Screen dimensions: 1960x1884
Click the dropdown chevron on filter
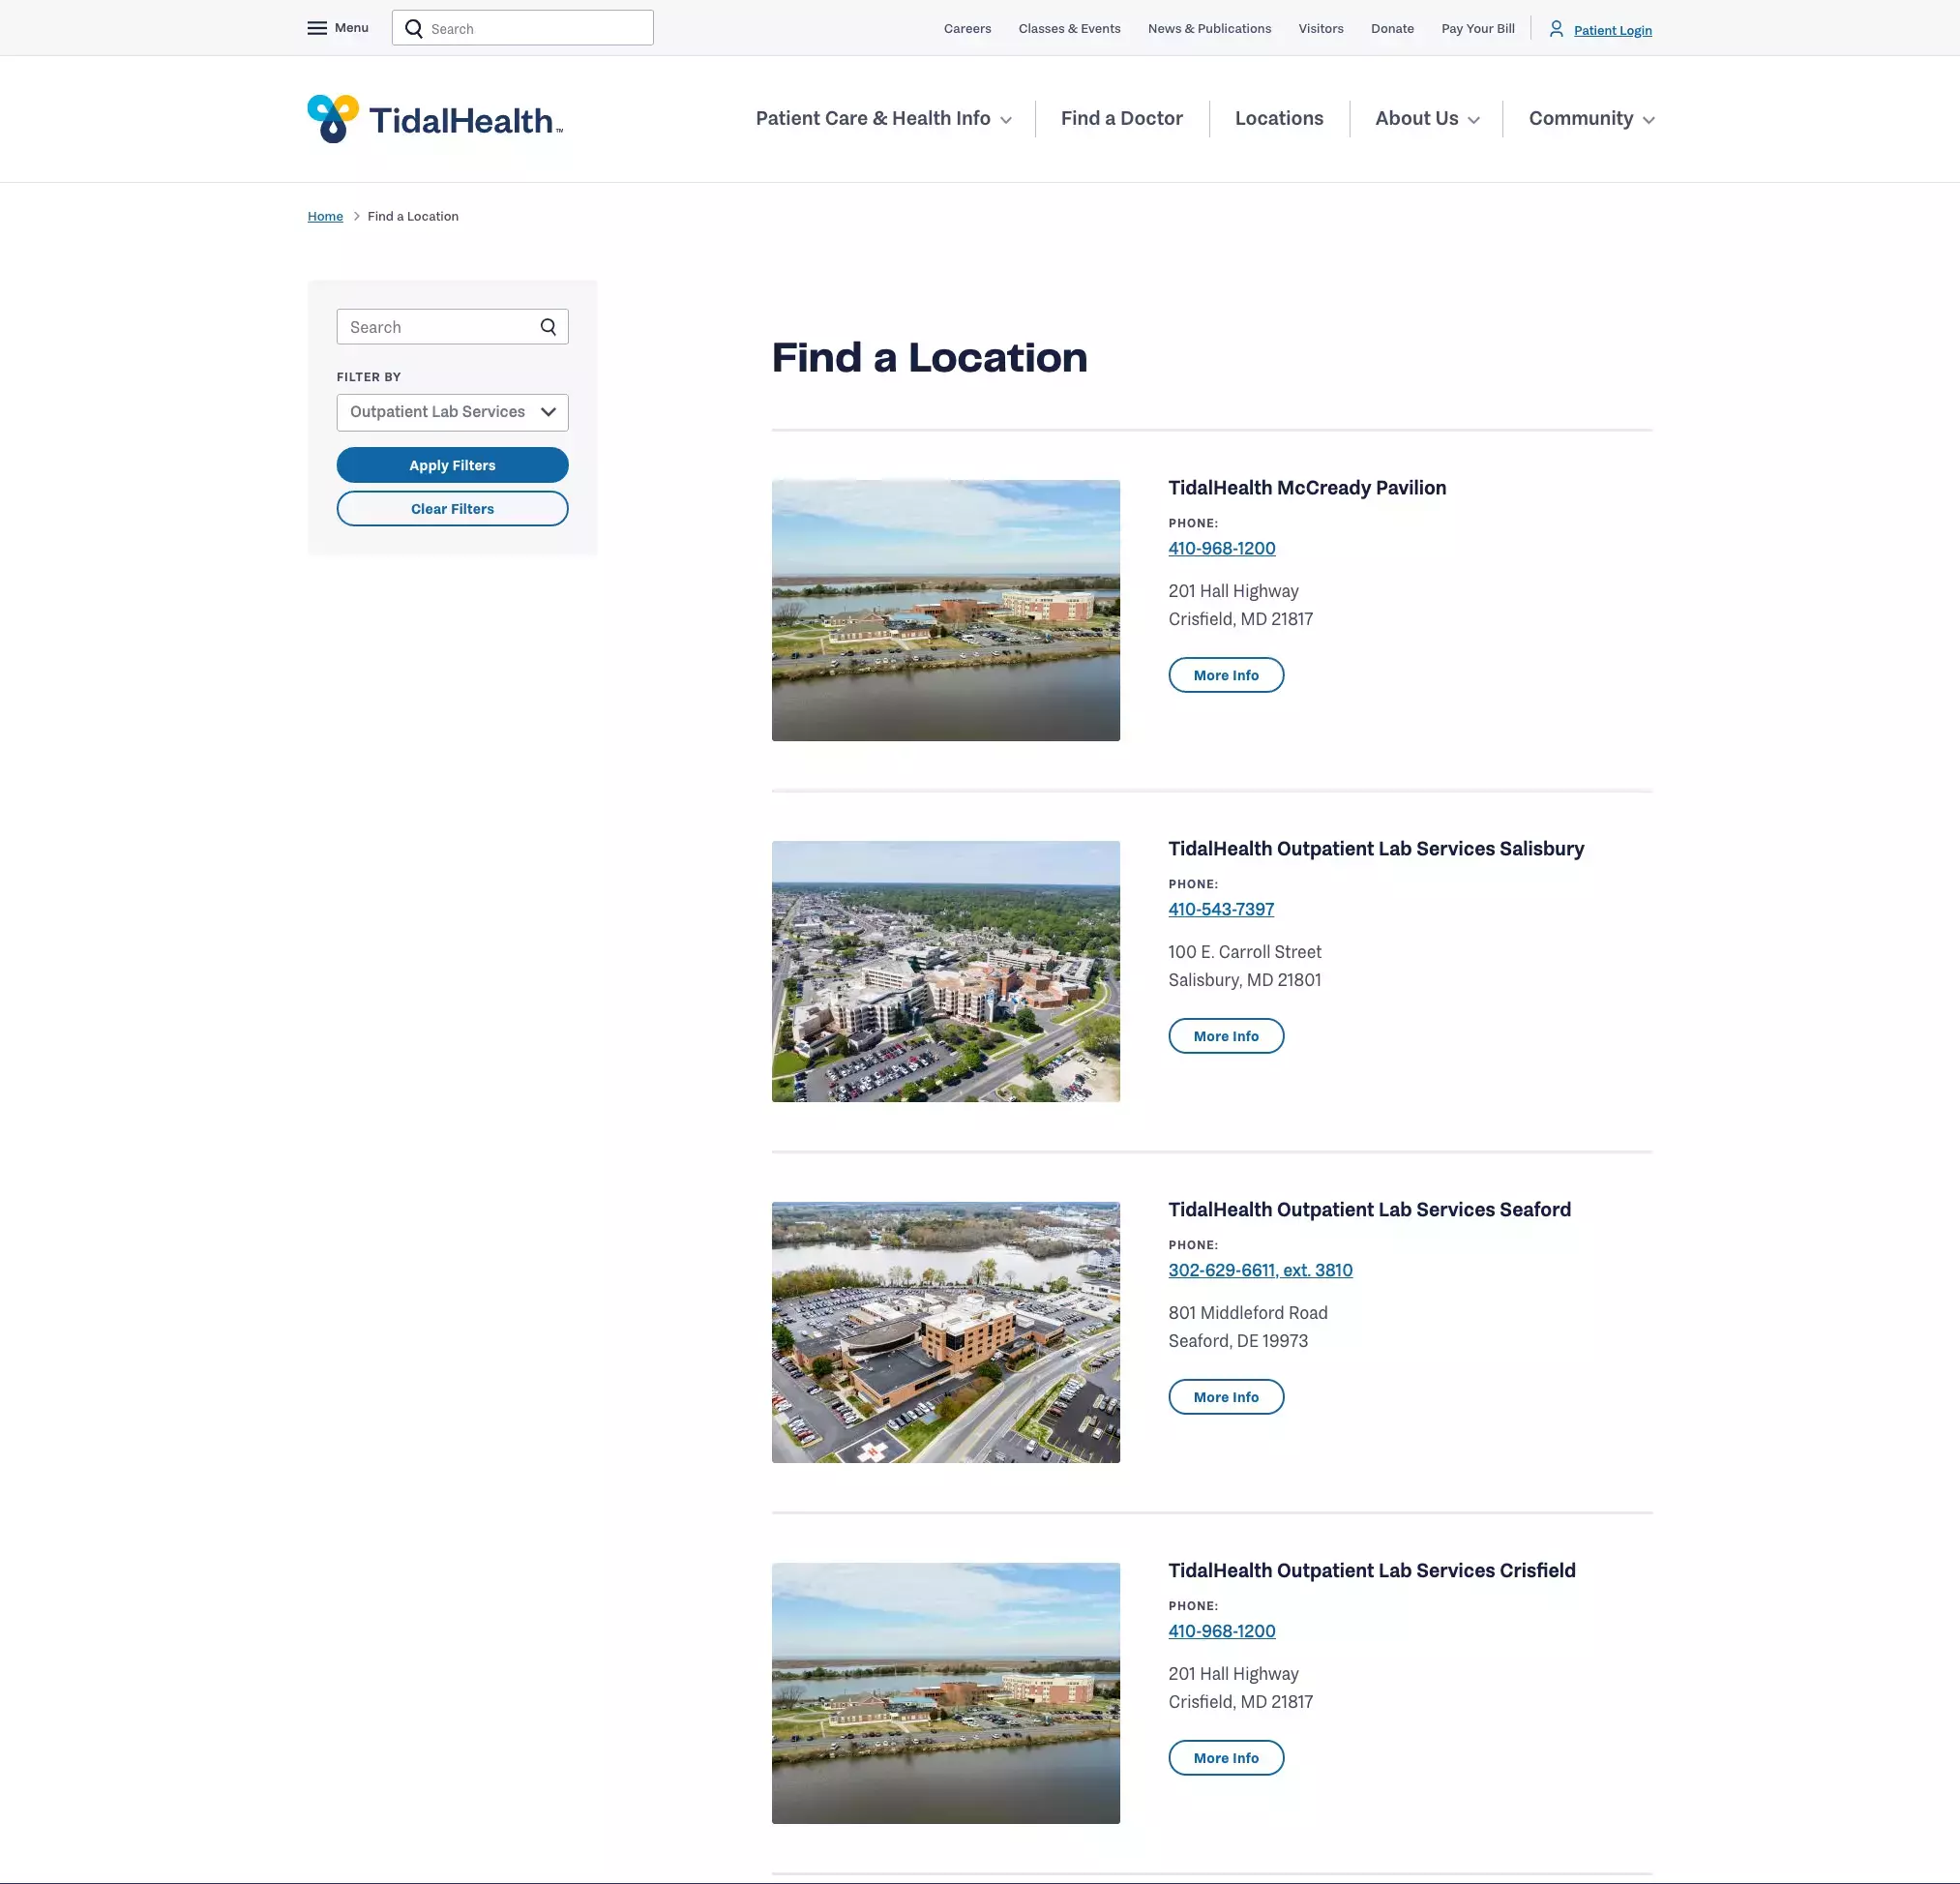(549, 411)
